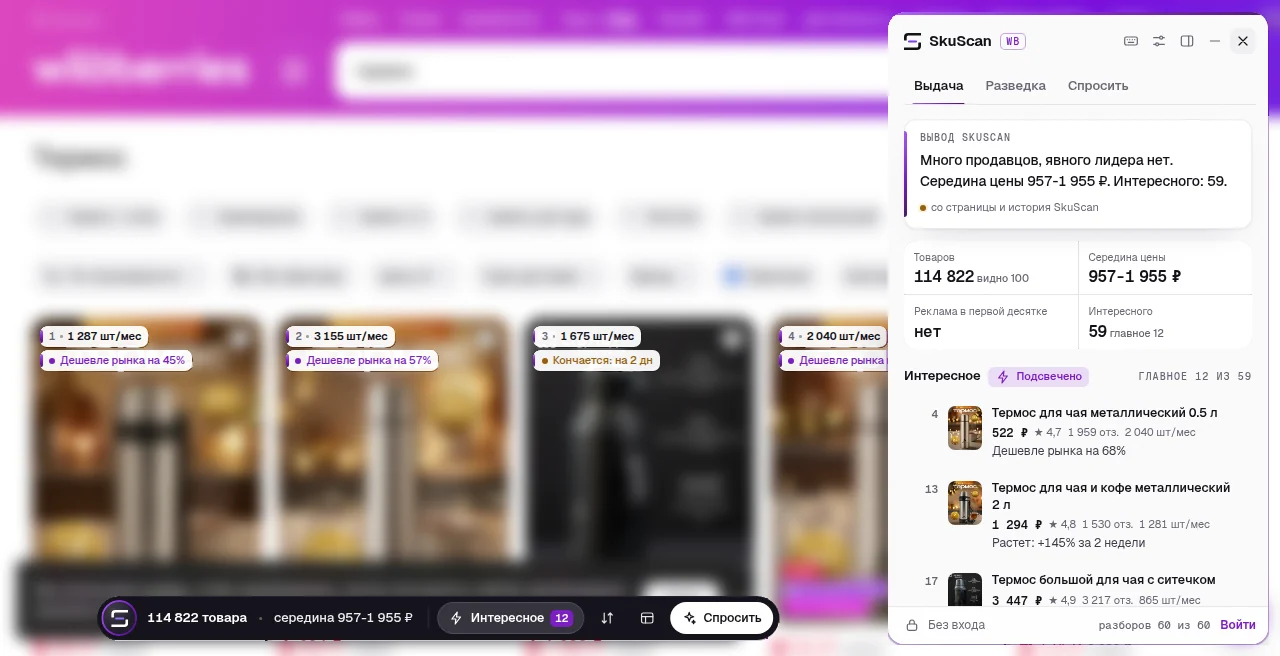The image size is (1280, 656).
Task: Open keyboard shortcuts in the SkuScan header
Action: (1131, 41)
